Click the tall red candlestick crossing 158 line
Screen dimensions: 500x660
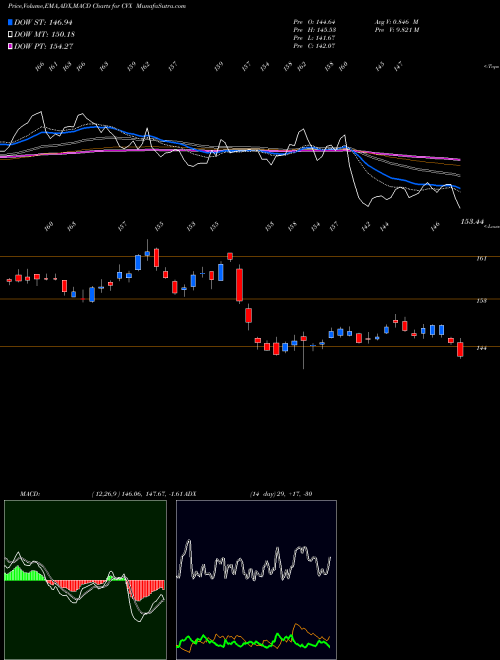(x=239, y=285)
